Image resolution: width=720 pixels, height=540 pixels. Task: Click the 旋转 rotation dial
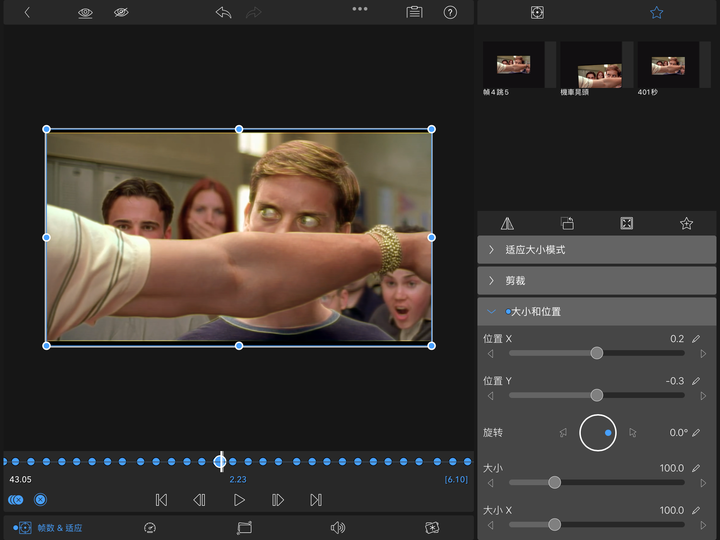pos(597,433)
